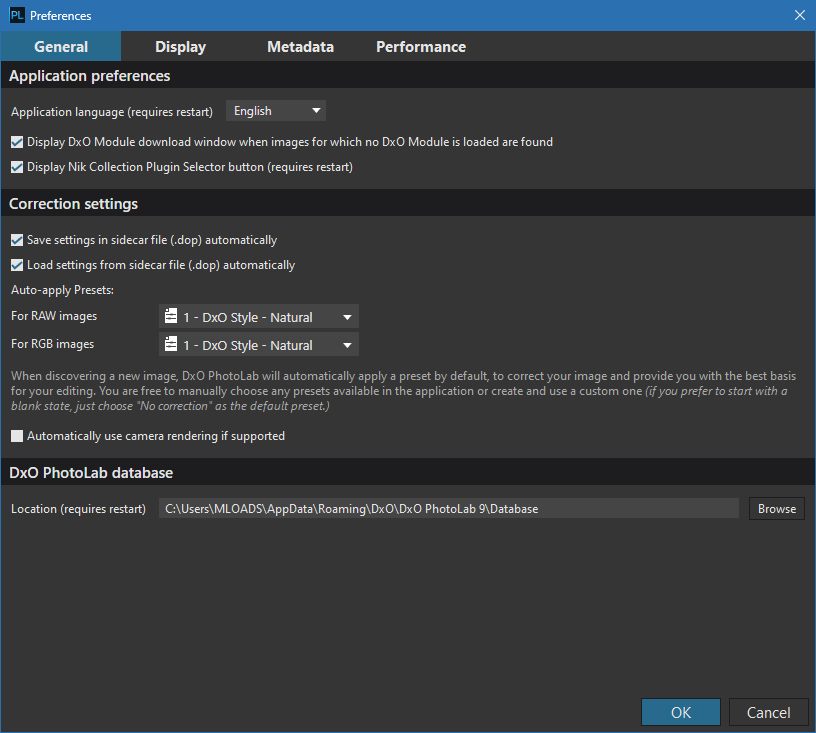Open the Application language dropdown
The image size is (816, 733).
point(276,111)
